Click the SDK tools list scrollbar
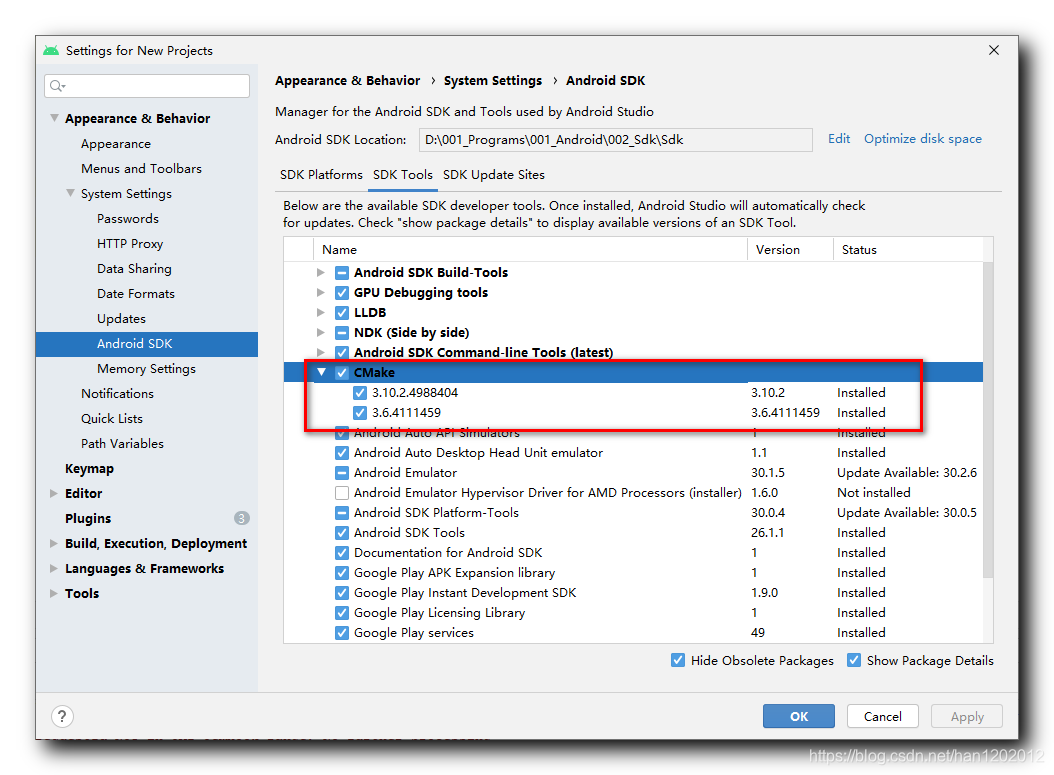The image size is (1054, 775). tap(987, 419)
